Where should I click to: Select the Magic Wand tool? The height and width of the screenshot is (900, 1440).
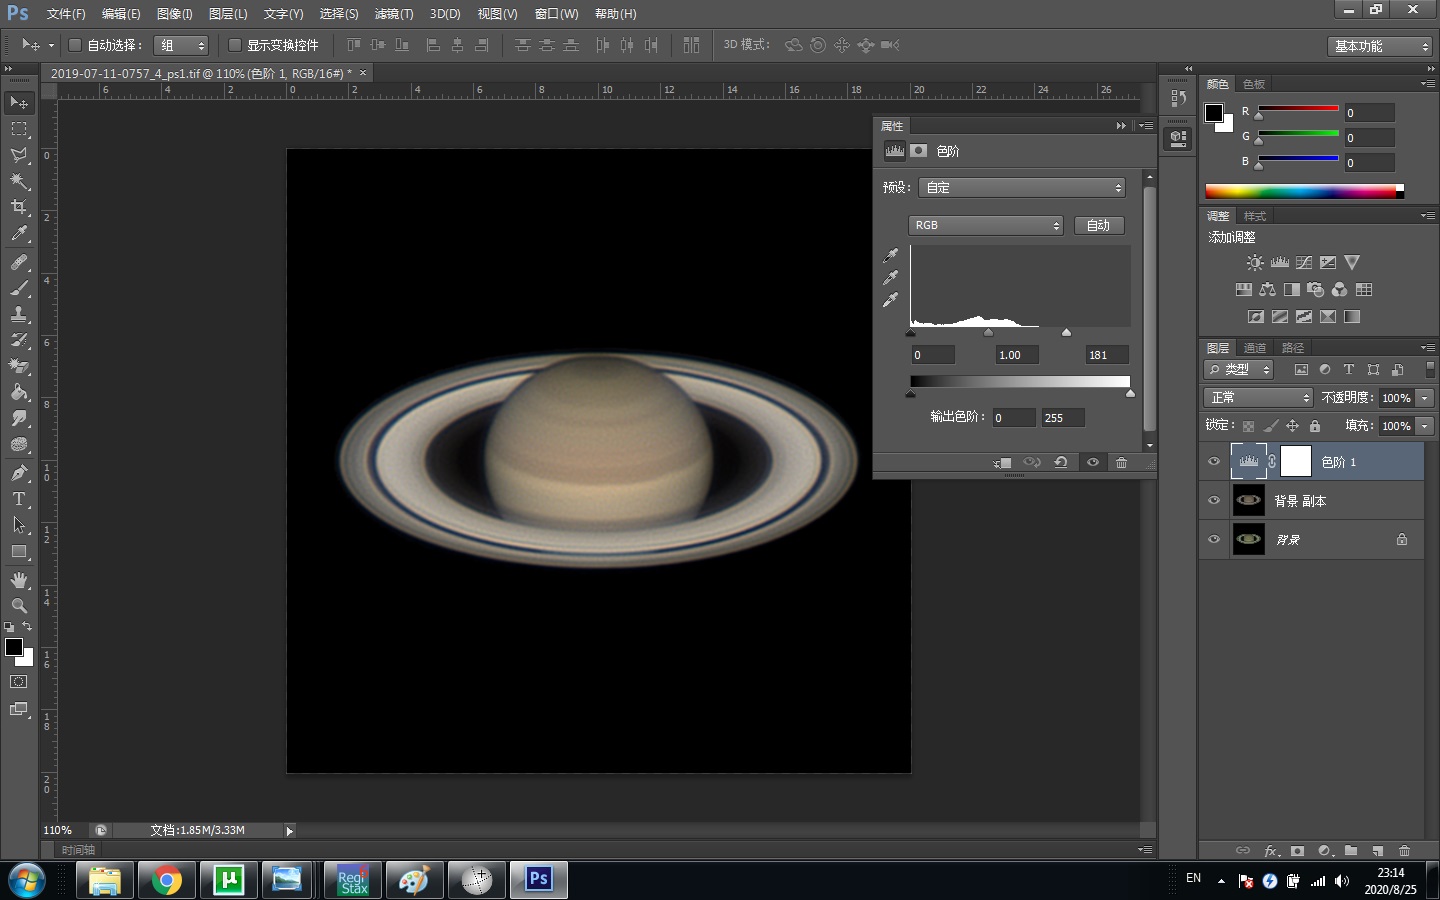pos(19,181)
